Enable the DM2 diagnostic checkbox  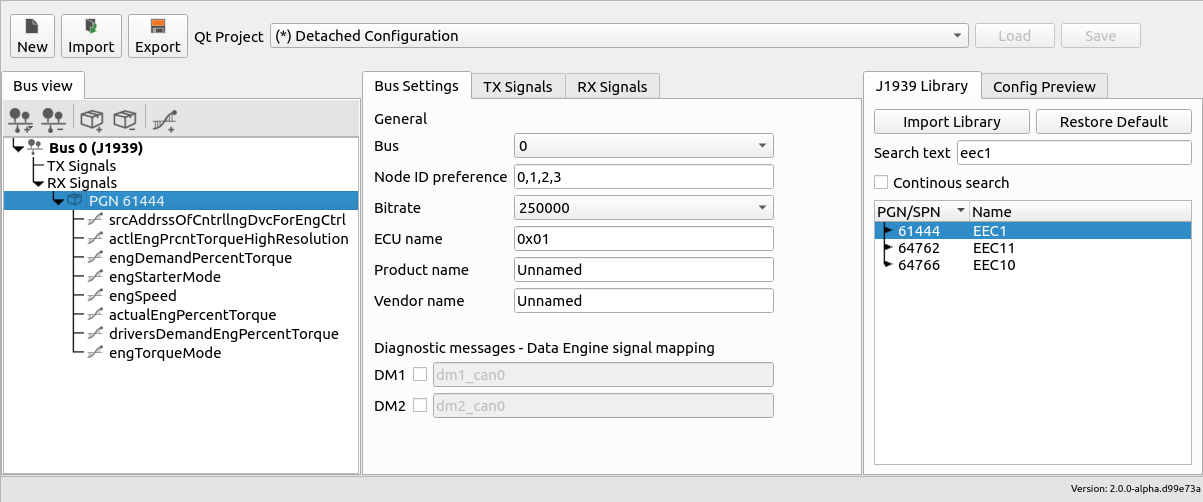(x=420, y=405)
